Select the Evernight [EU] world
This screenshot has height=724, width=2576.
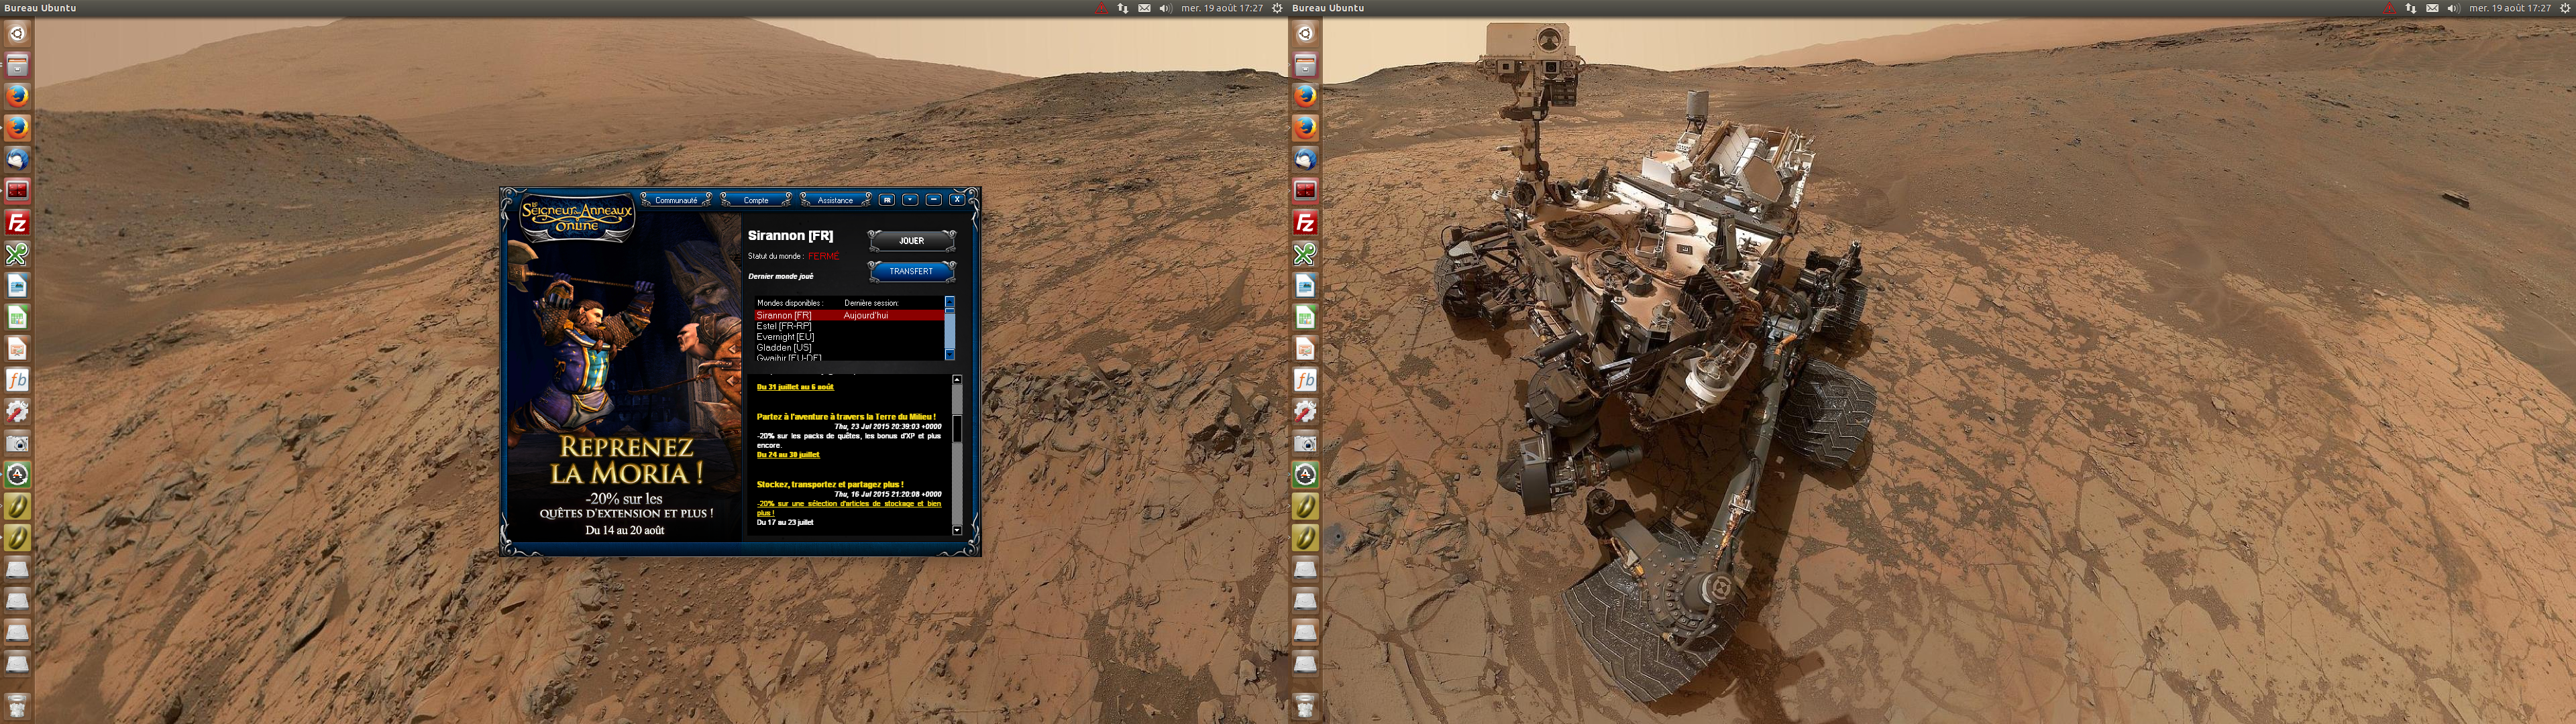coord(785,337)
